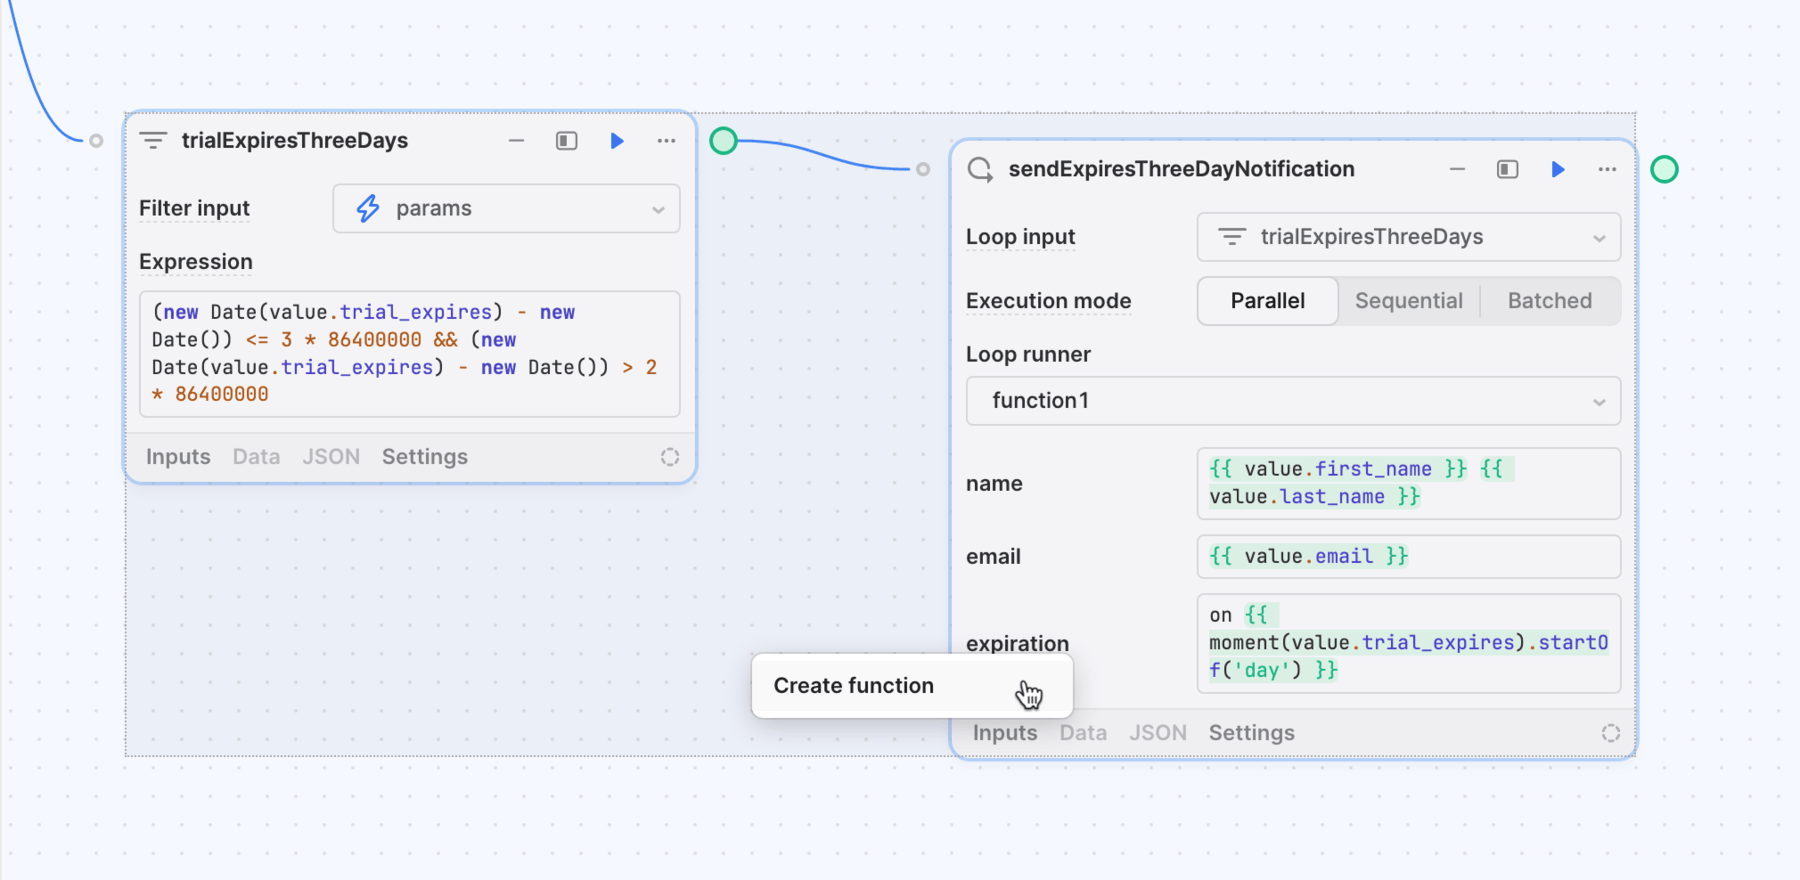Open Data tab in sendExpiresThreeDayNotification block
The width and height of the screenshot is (1800, 880).
(1083, 733)
